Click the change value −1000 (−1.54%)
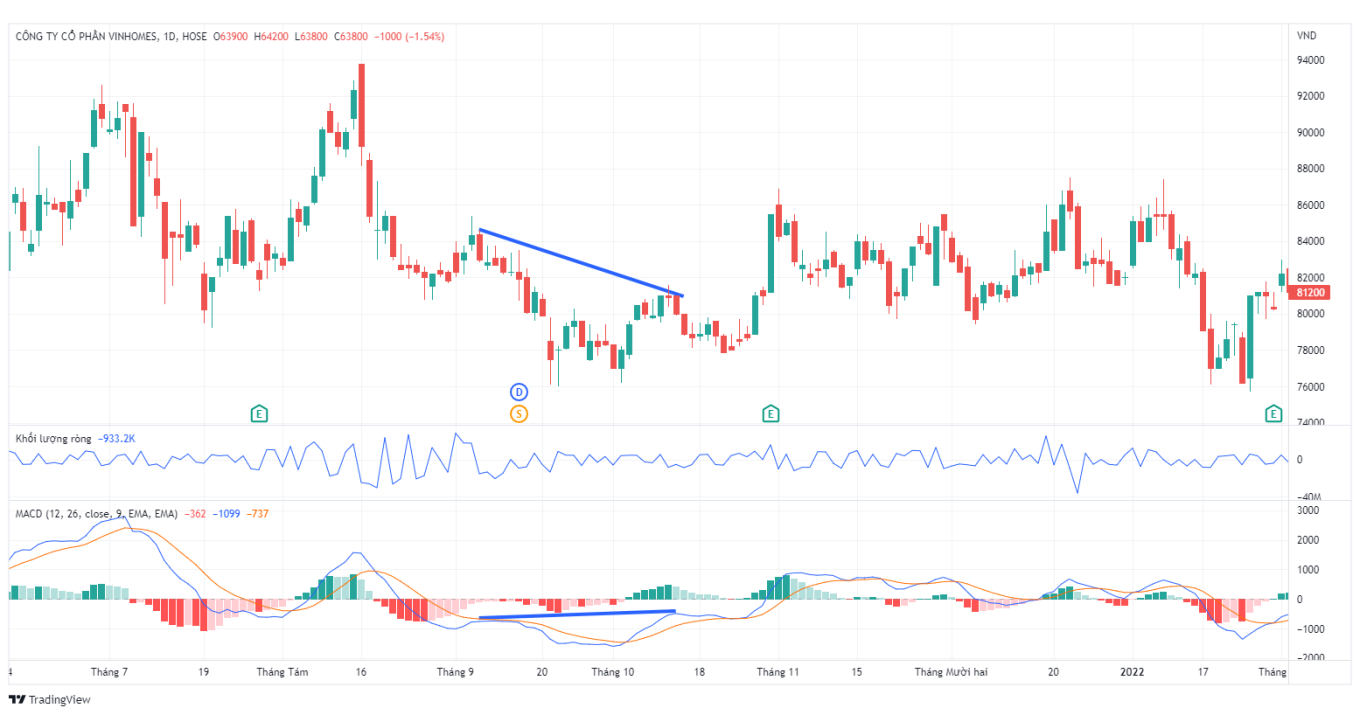Screen dimensions: 1360x715 [409, 36]
